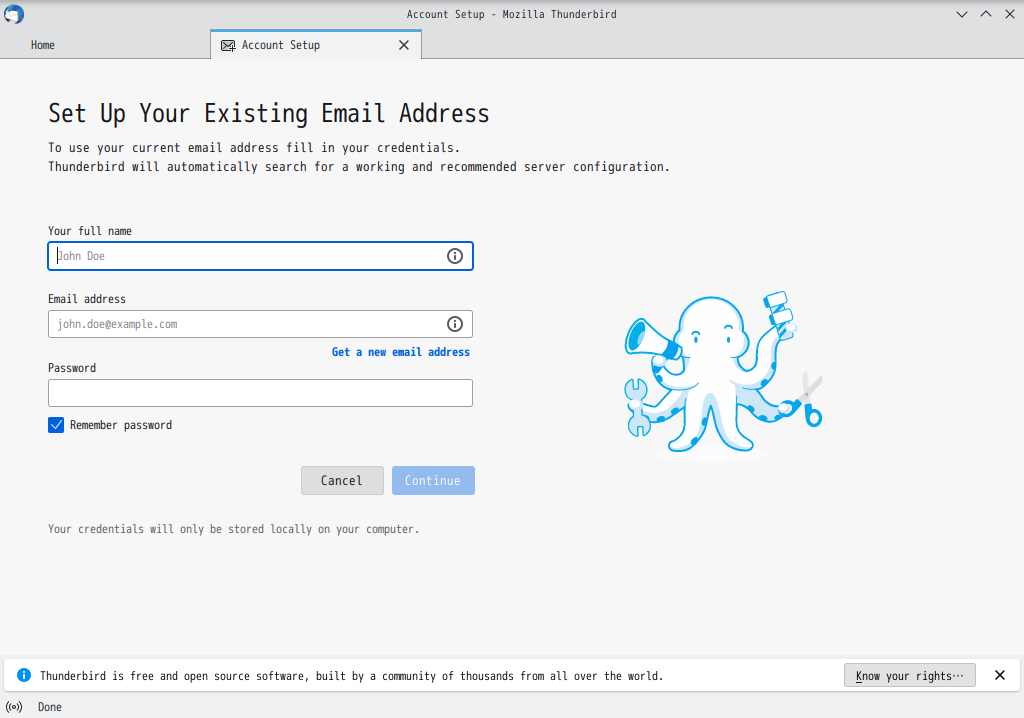This screenshot has width=1024, height=718.
Task: Switch to the Home tab
Action: (105, 45)
